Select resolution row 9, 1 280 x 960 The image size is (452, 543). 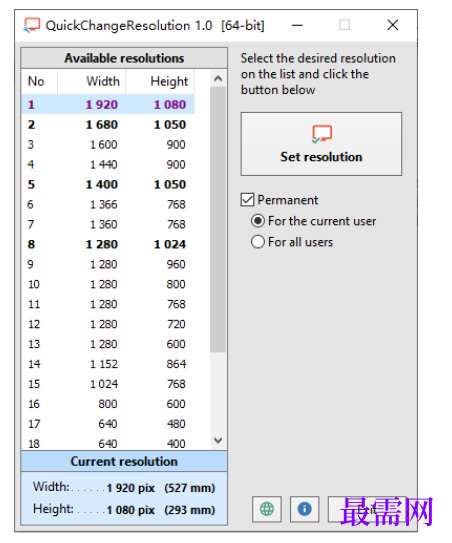[108, 264]
